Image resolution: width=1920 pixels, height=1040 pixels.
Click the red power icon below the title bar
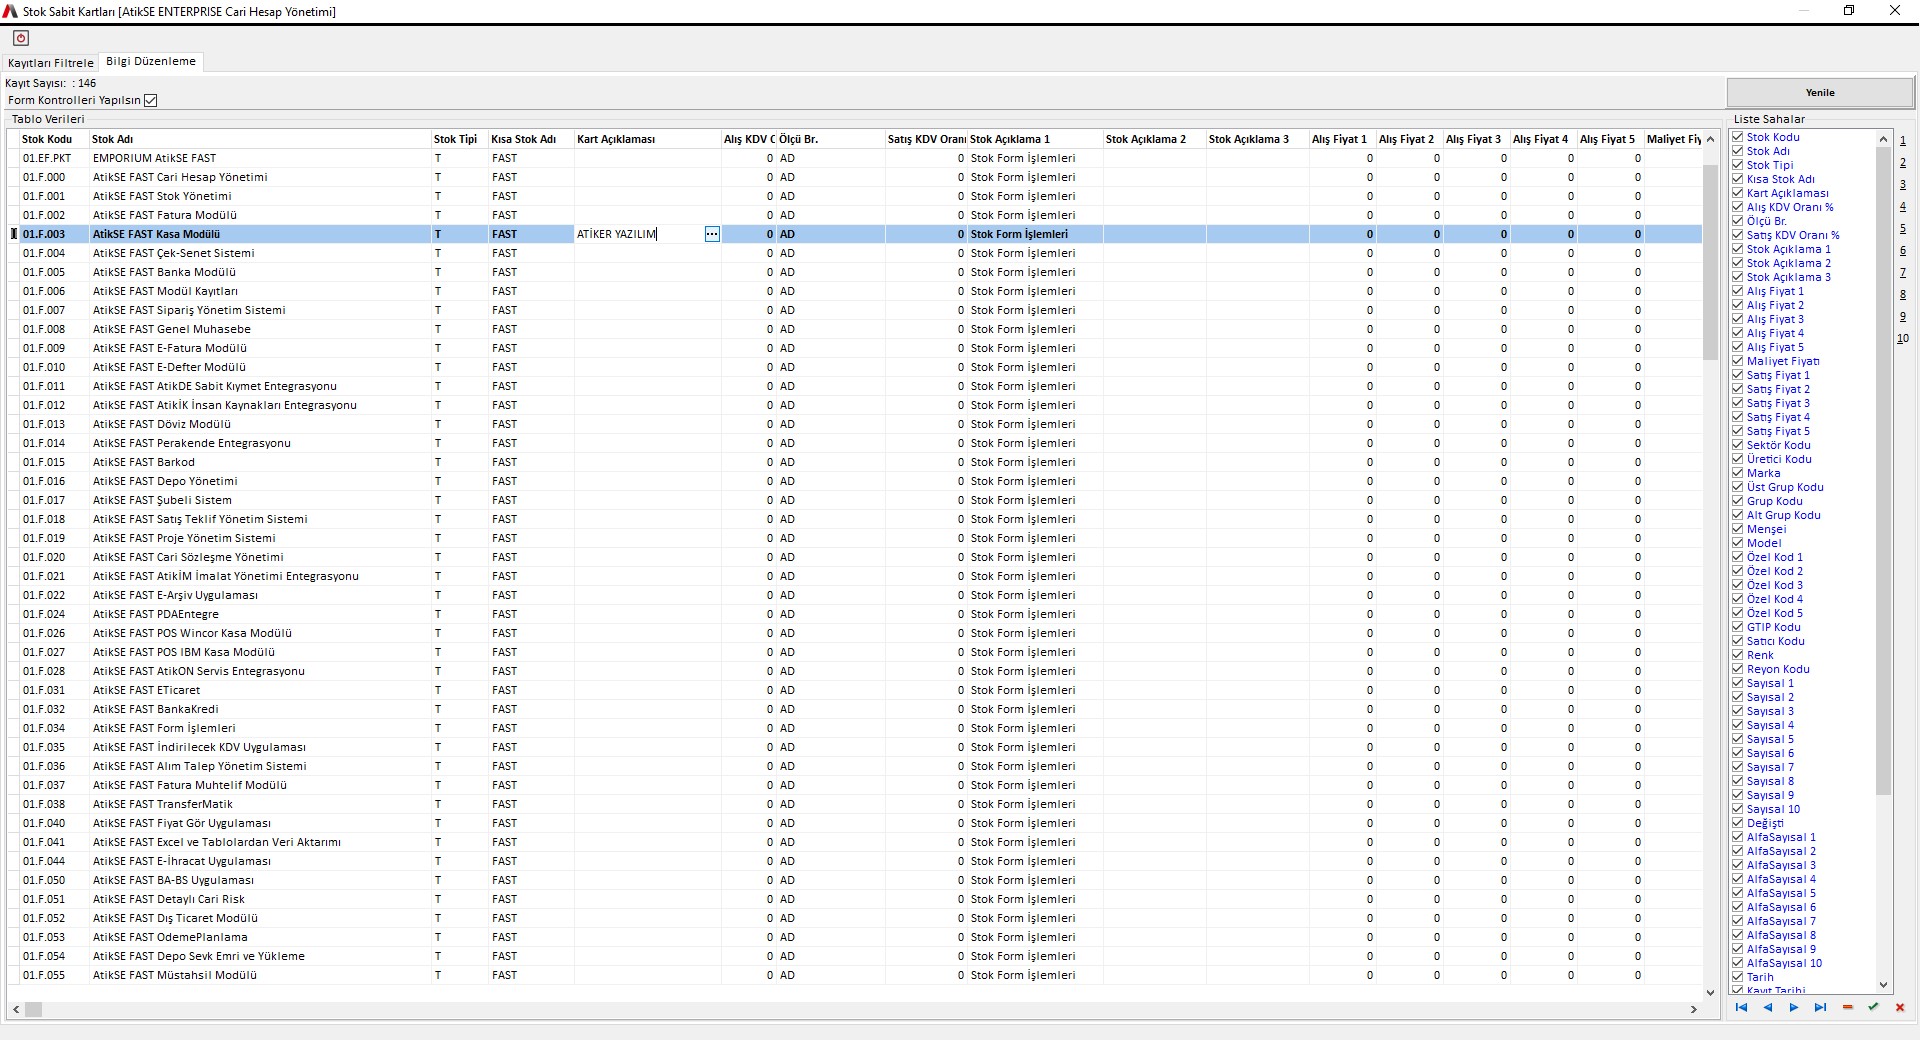tap(21, 38)
